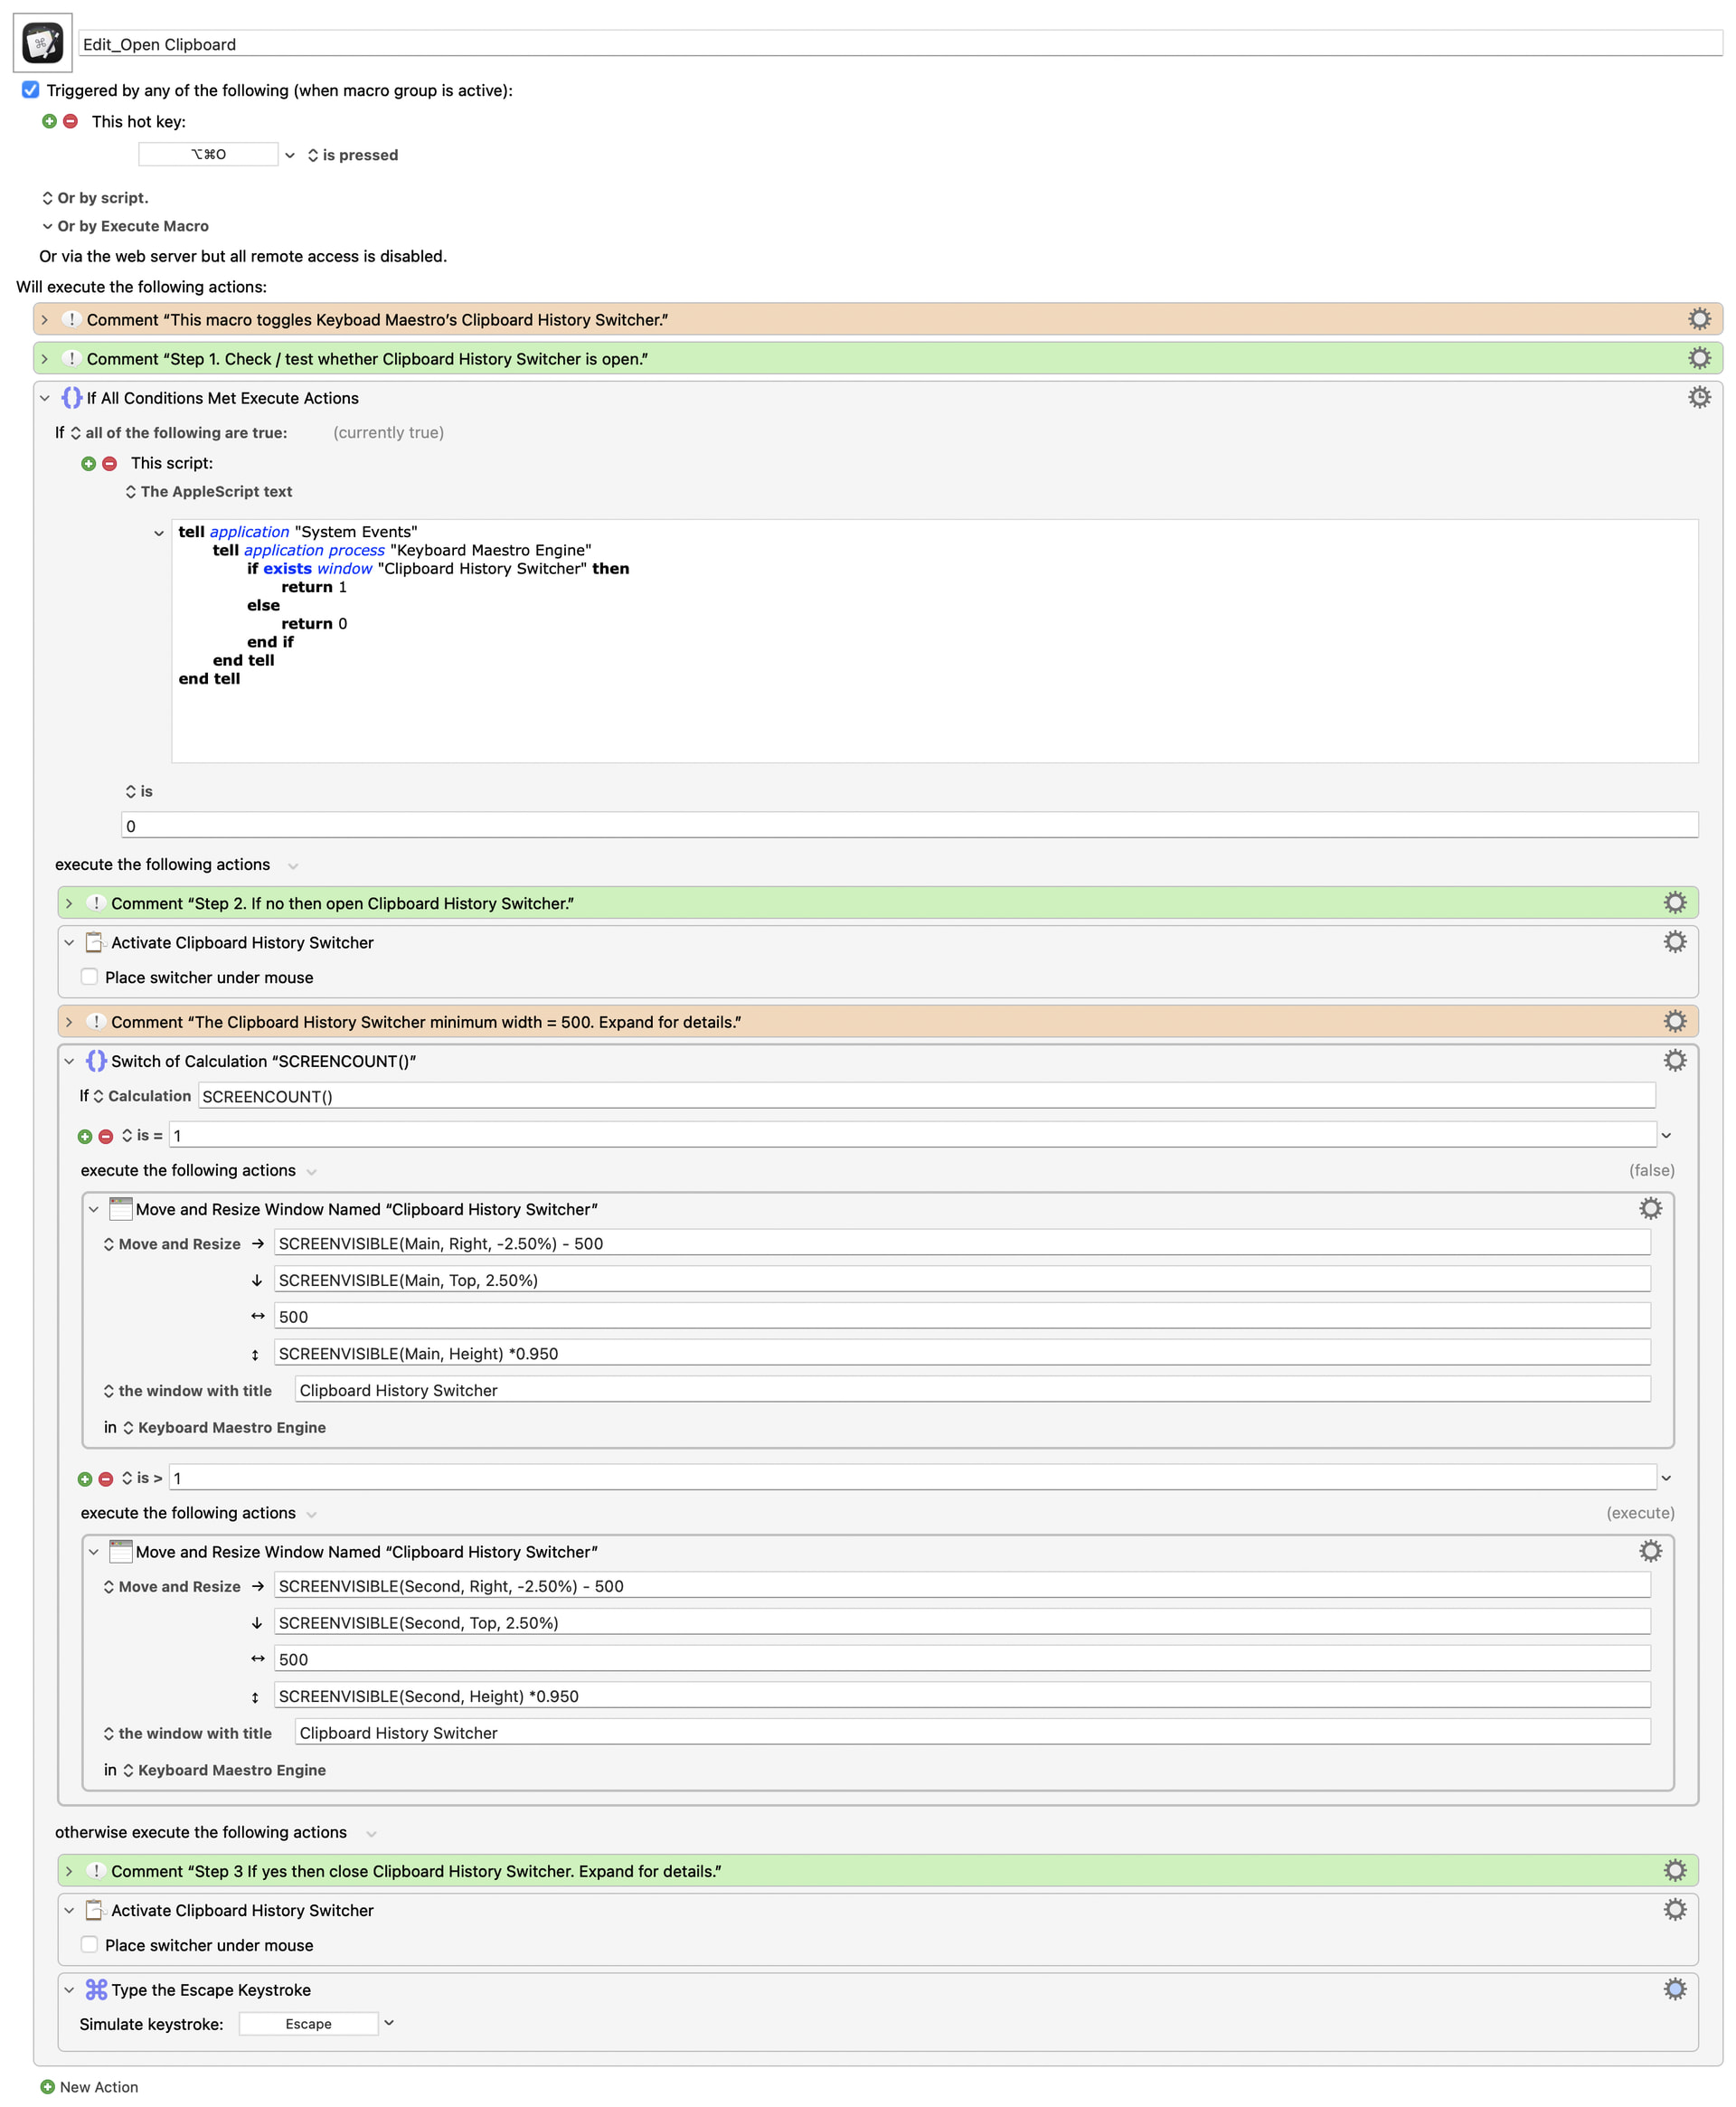
Task: Click gear on first Move and Resize action
Action: click(1650, 1208)
